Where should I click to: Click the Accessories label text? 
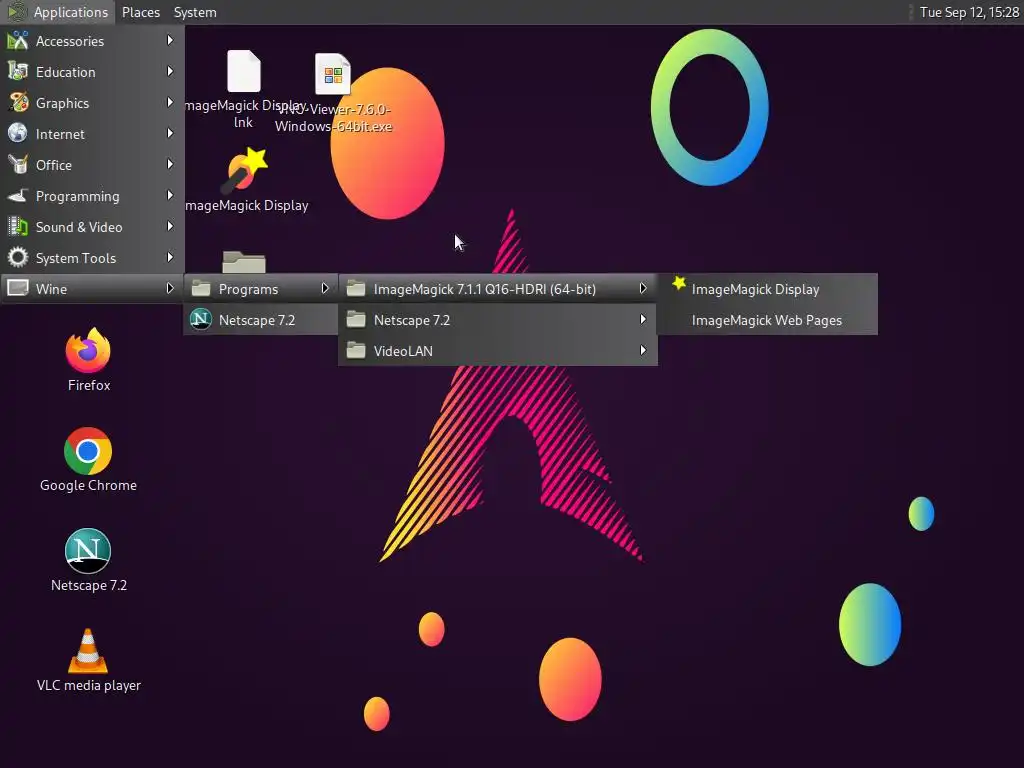[x=70, y=41]
